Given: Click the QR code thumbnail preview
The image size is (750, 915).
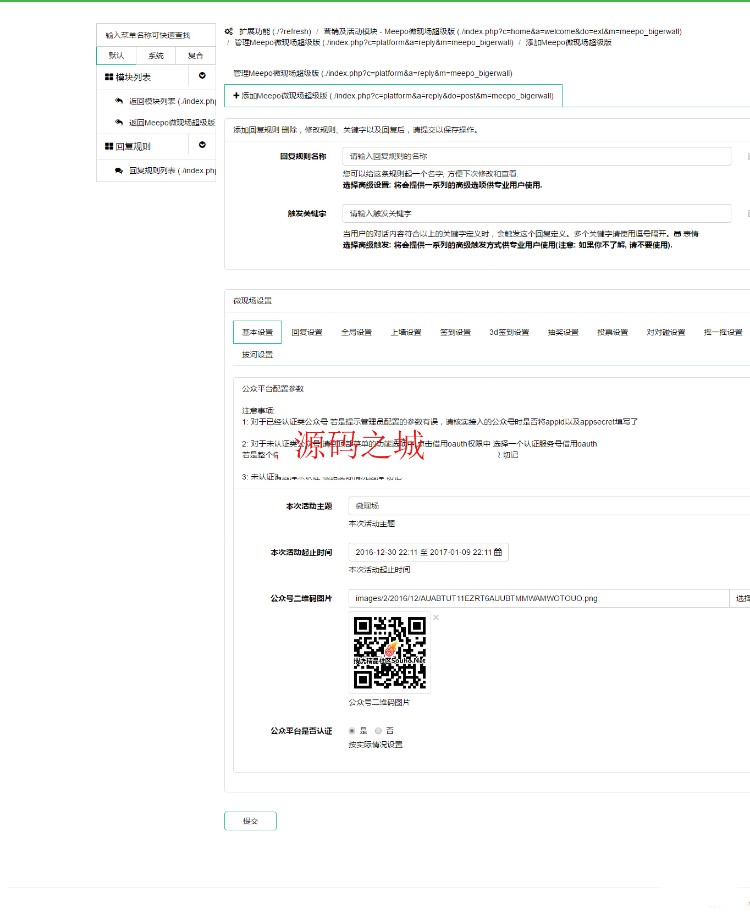Looking at the screenshot, I should [x=389, y=652].
